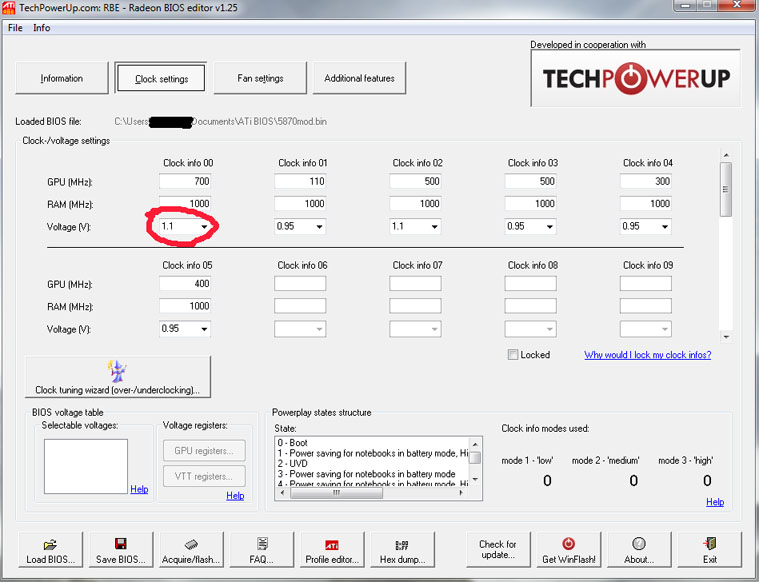Click the Selectable voltages list box
This screenshot has width=759, height=582.
86,466
